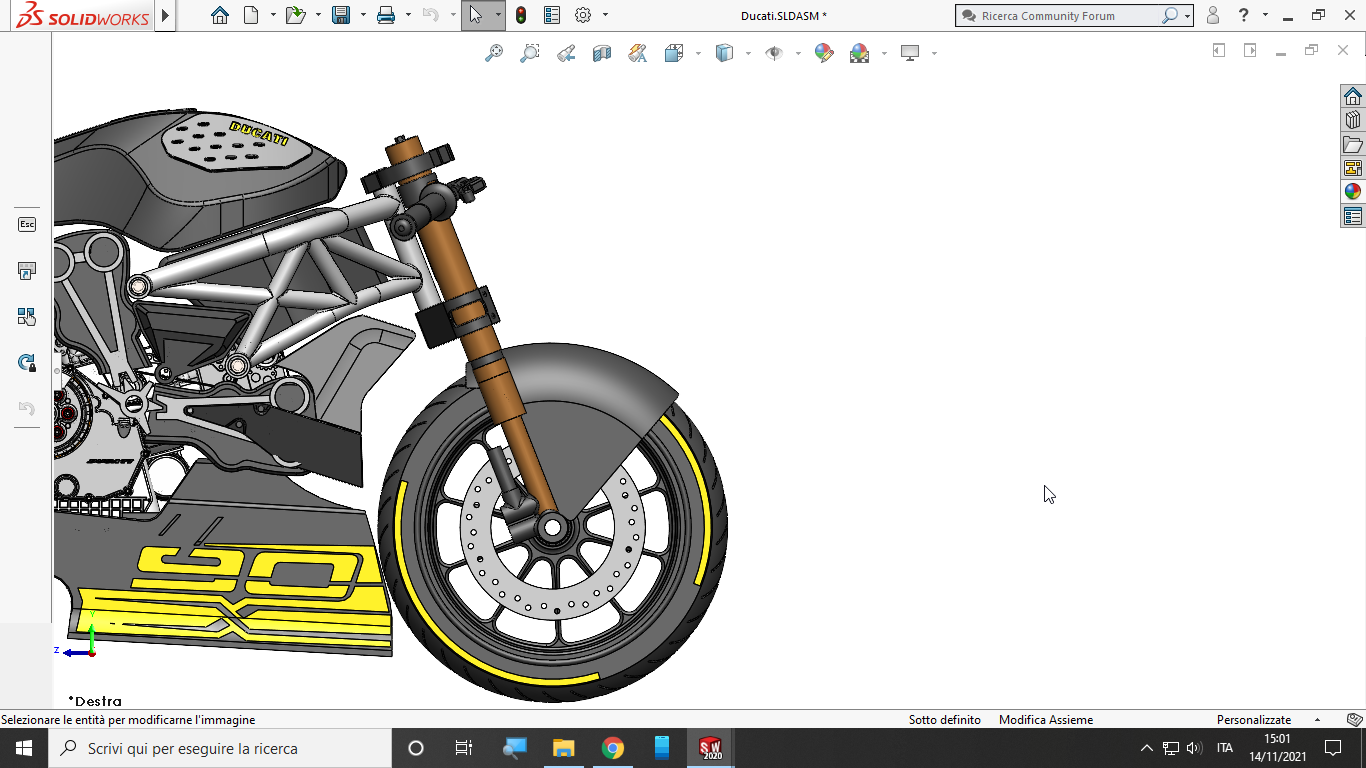This screenshot has height=768, width=1366.
Task: Open the Help question mark
Action: tap(1243, 15)
